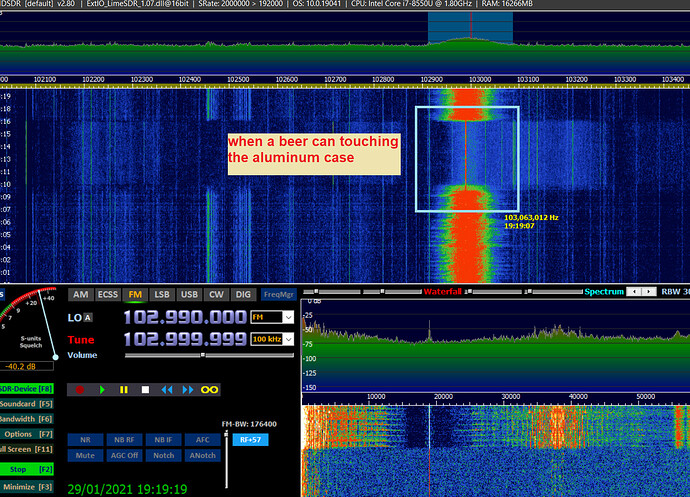Adjust the Volume slider
Screen dimensions: 690x497
(x=209, y=355)
